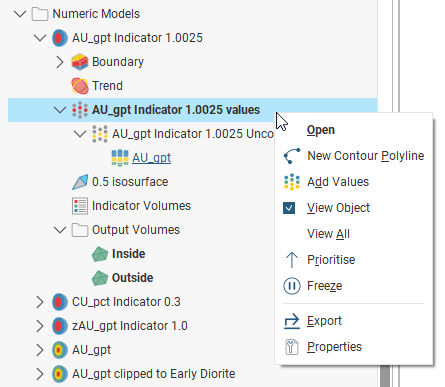This screenshot has height=387, width=445.
Task: Click the Trend ellipse icon
Action: point(80,86)
